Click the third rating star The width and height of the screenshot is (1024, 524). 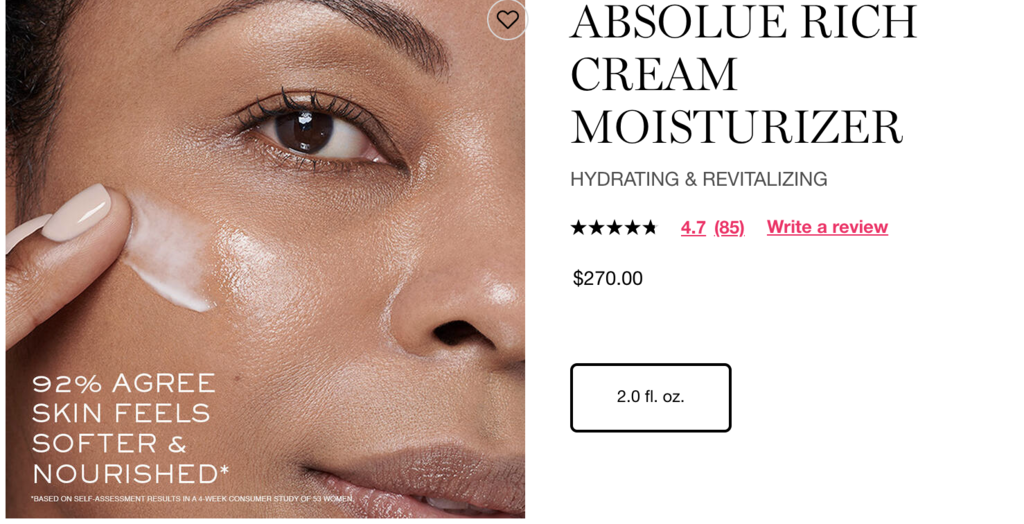click(614, 227)
